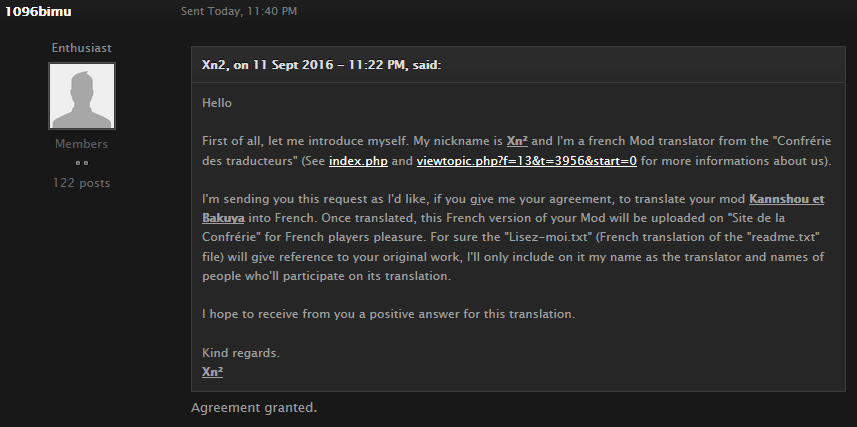857x427 pixels.
Task: Click the default avatar silhouette image
Action: pyautogui.click(x=82, y=96)
